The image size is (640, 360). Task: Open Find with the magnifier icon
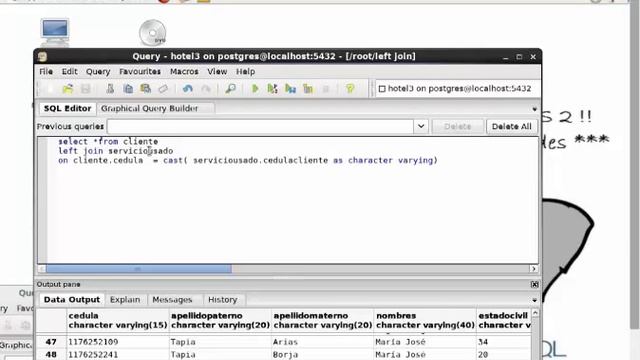pos(230,89)
